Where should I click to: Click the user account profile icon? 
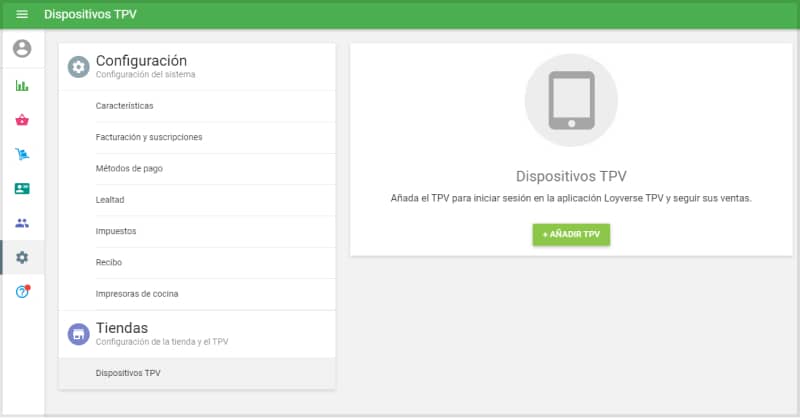click(22, 49)
